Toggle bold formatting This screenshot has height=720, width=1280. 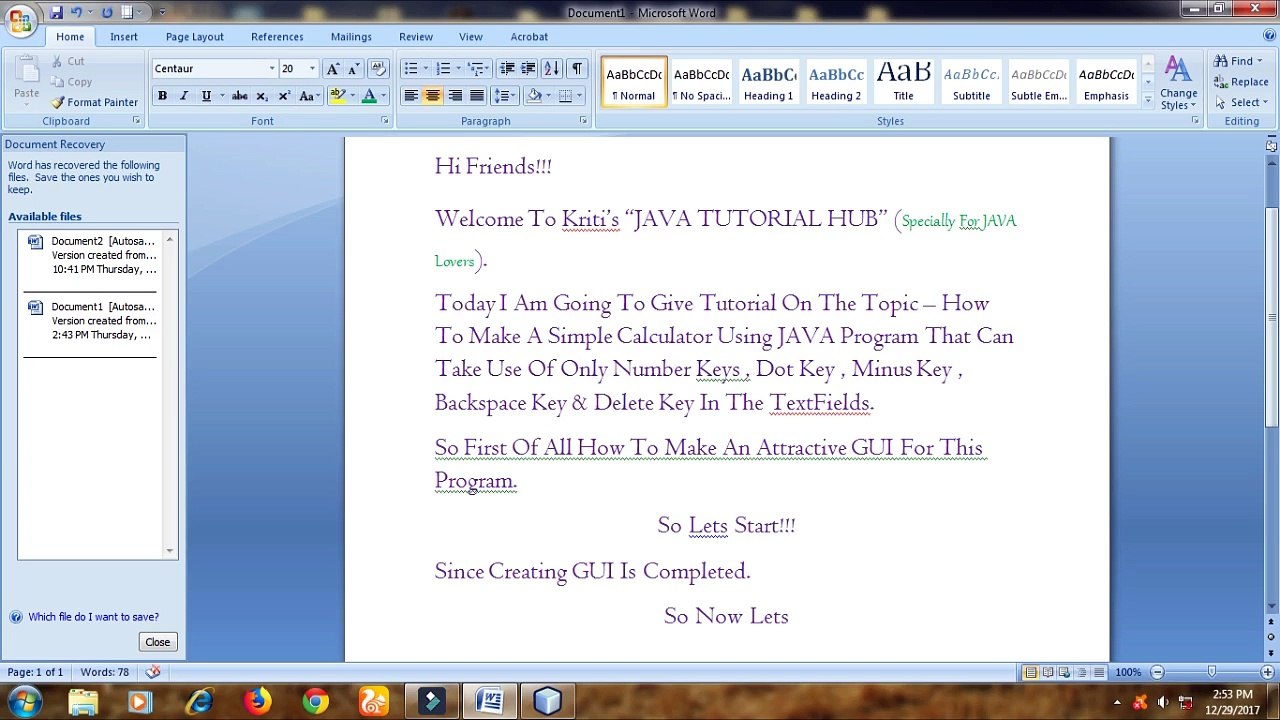162,96
